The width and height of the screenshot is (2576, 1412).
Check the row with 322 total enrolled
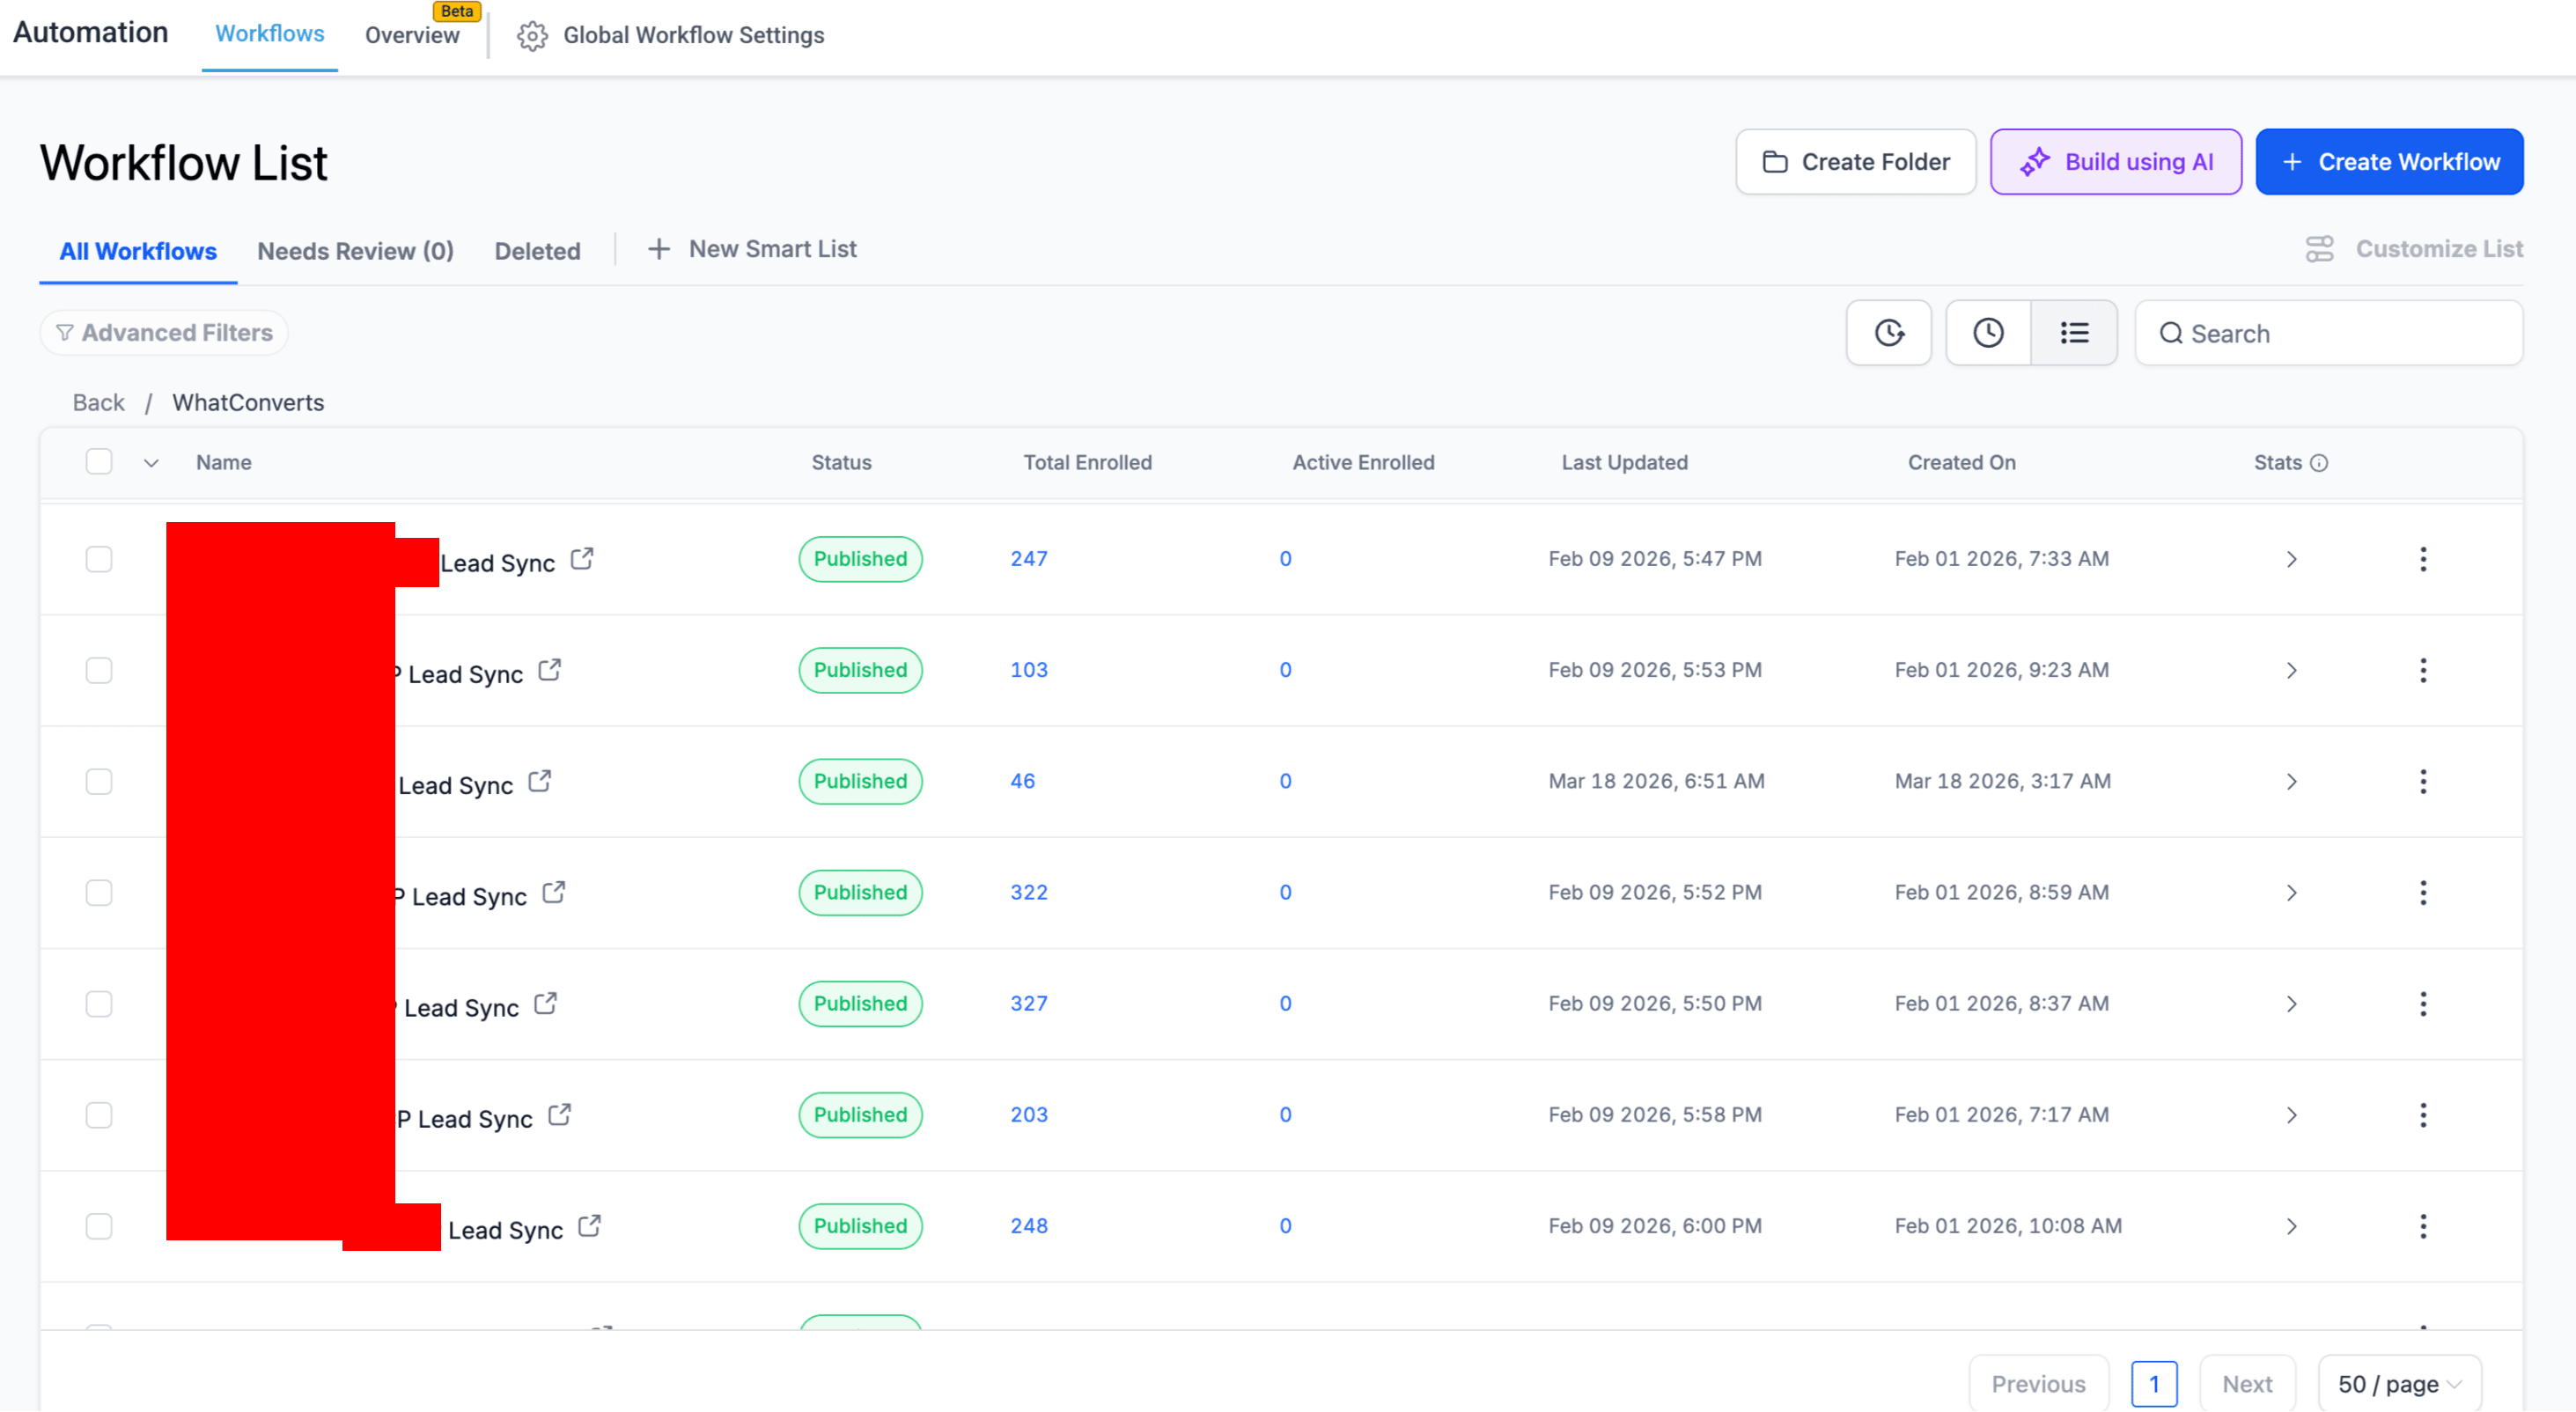tap(99, 893)
